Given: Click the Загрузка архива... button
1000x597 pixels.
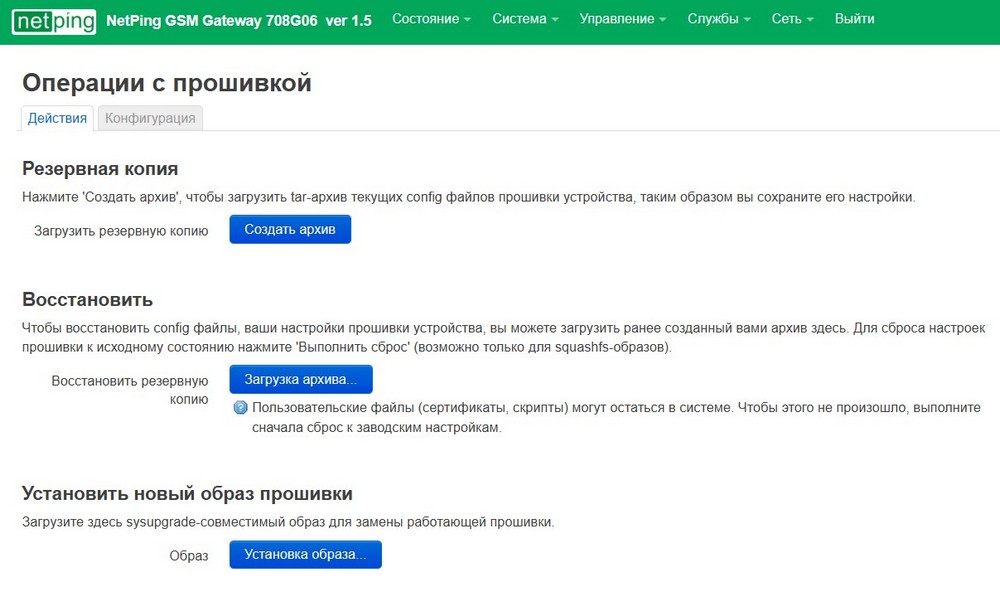Looking at the screenshot, I should [300, 380].
